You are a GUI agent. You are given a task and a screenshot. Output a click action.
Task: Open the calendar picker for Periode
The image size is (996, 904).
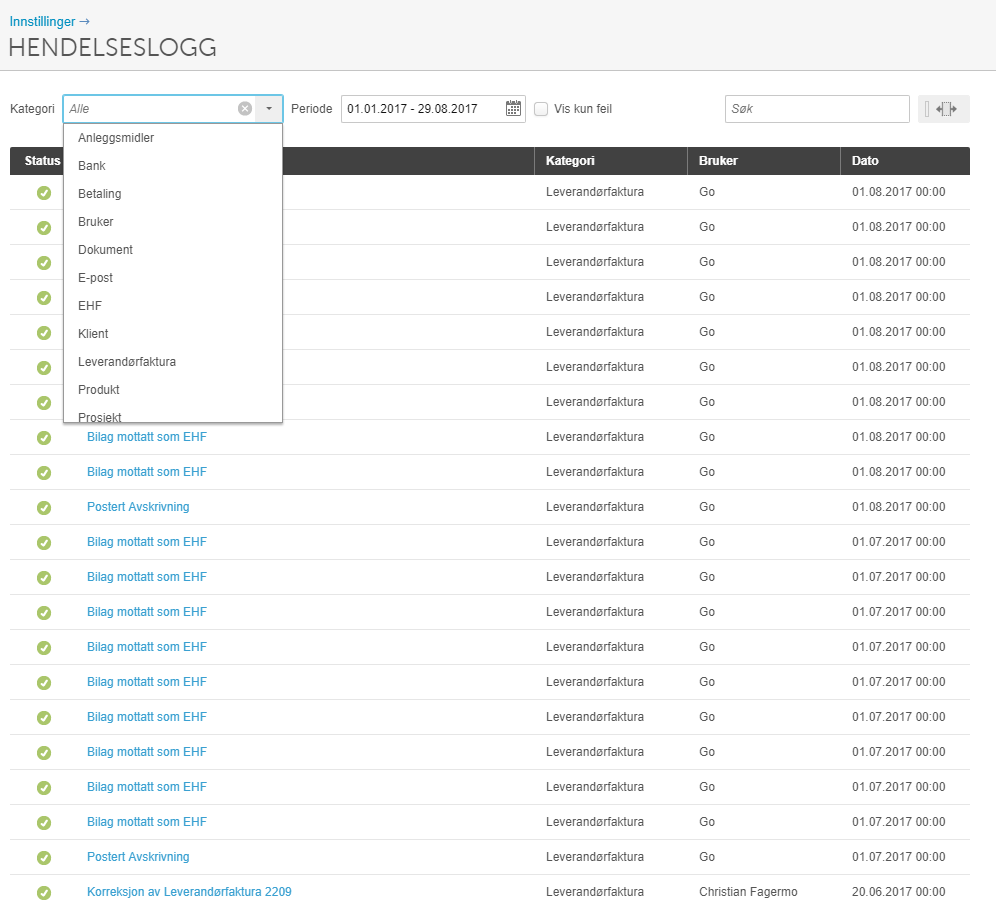point(513,109)
